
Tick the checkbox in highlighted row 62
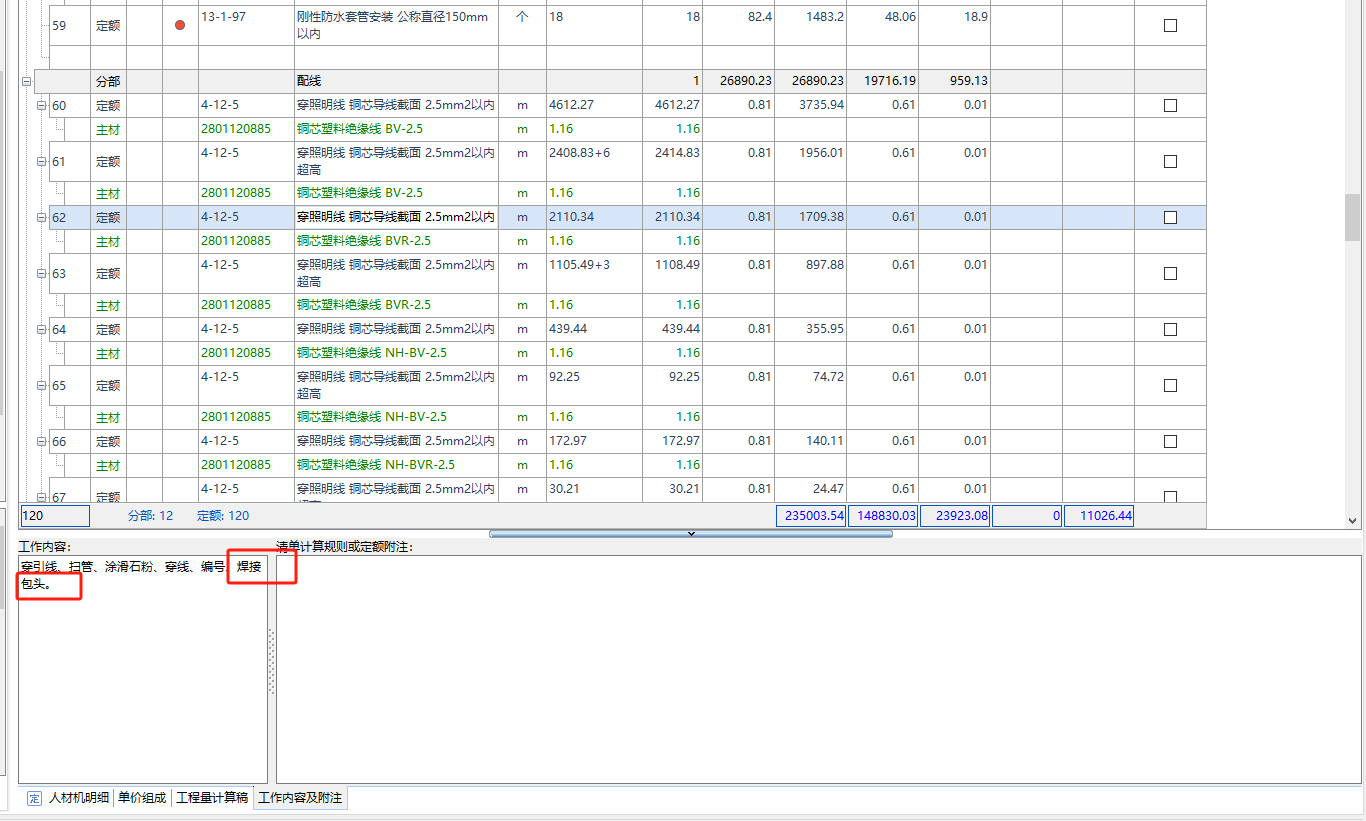coord(1170,217)
